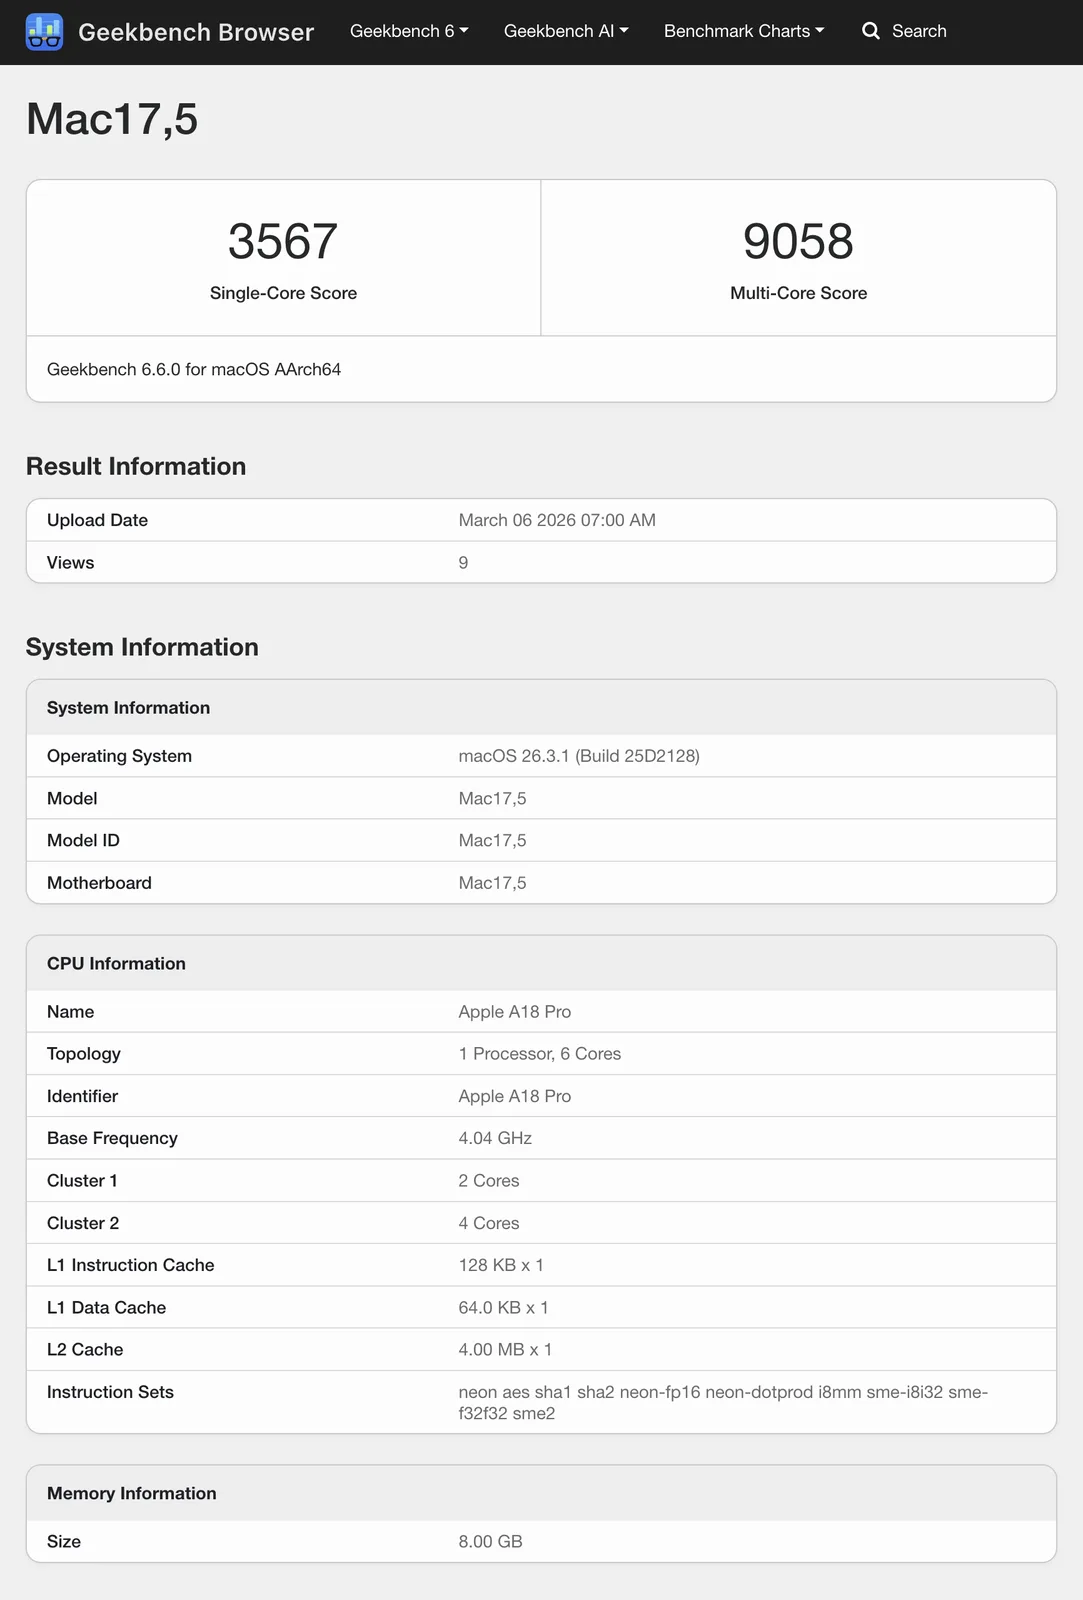Click the Views count value
The image size is (1083, 1600).
(x=463, y=563)
